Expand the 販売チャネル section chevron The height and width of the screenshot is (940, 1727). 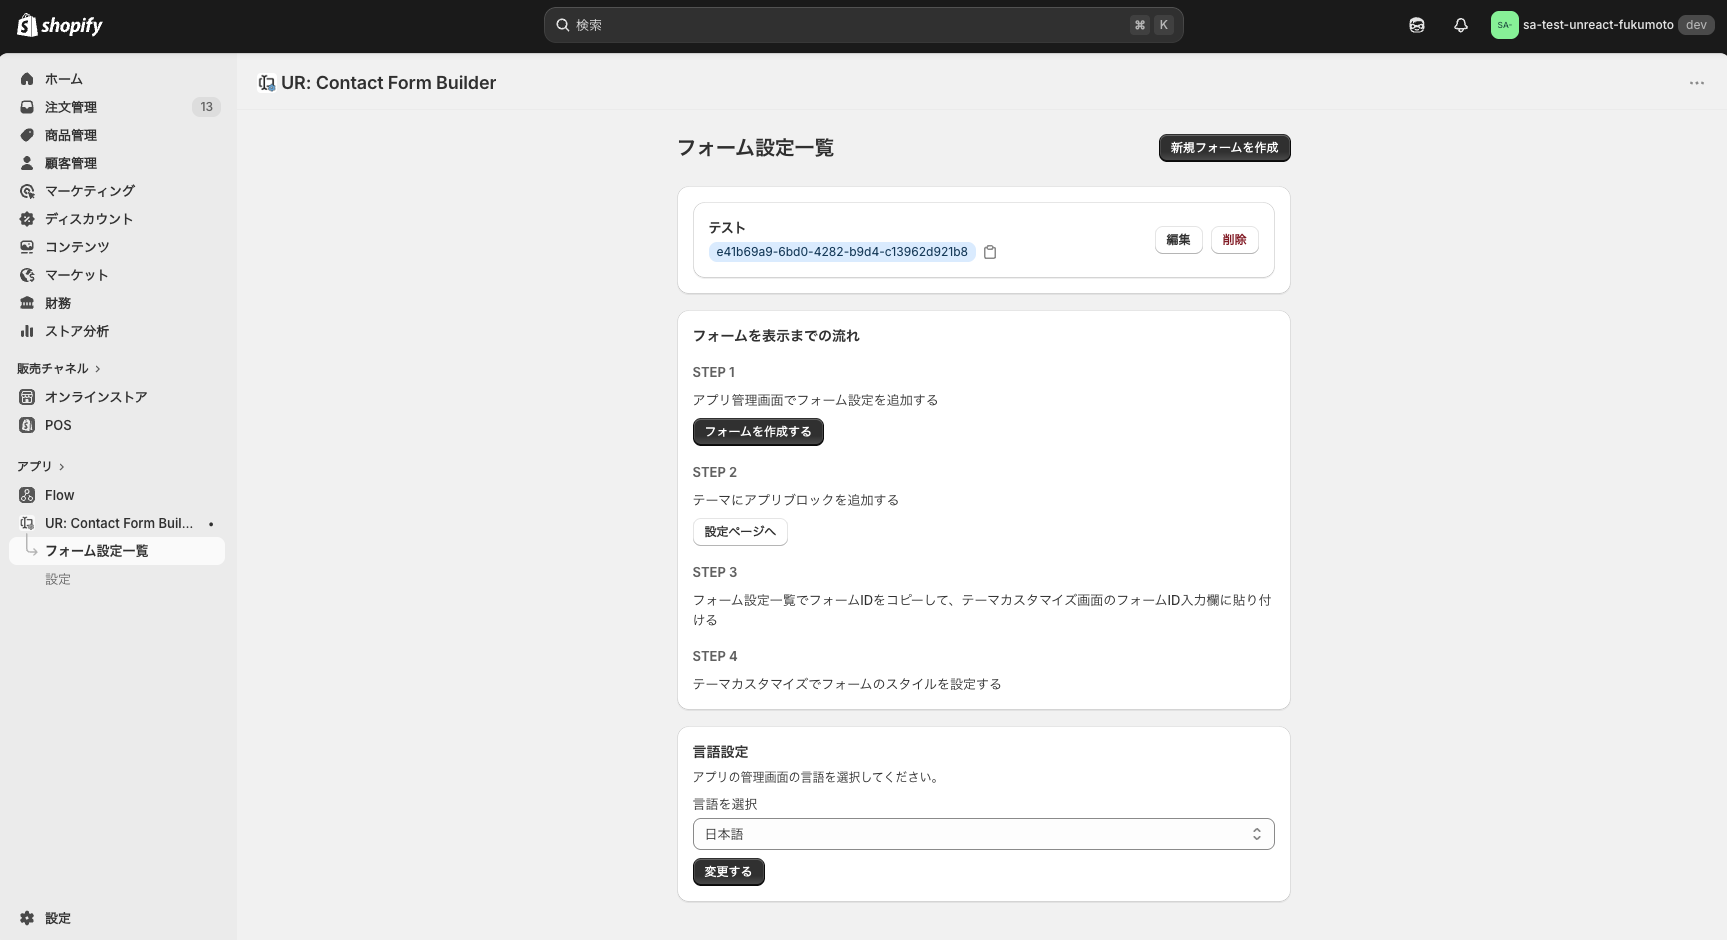[x=97, y=369]
